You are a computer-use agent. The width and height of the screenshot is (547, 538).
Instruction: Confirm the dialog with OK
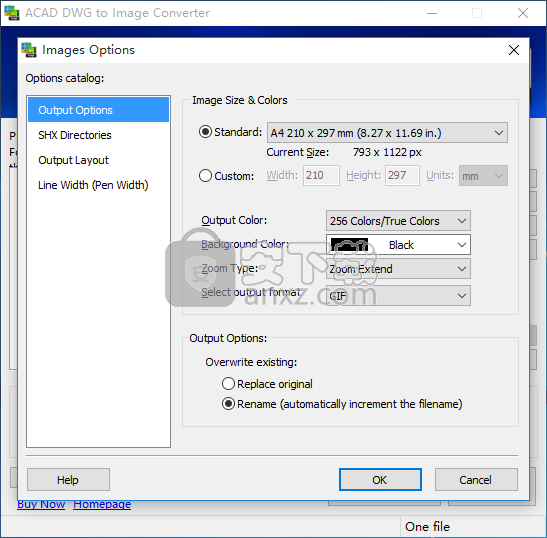coord(380,480)
